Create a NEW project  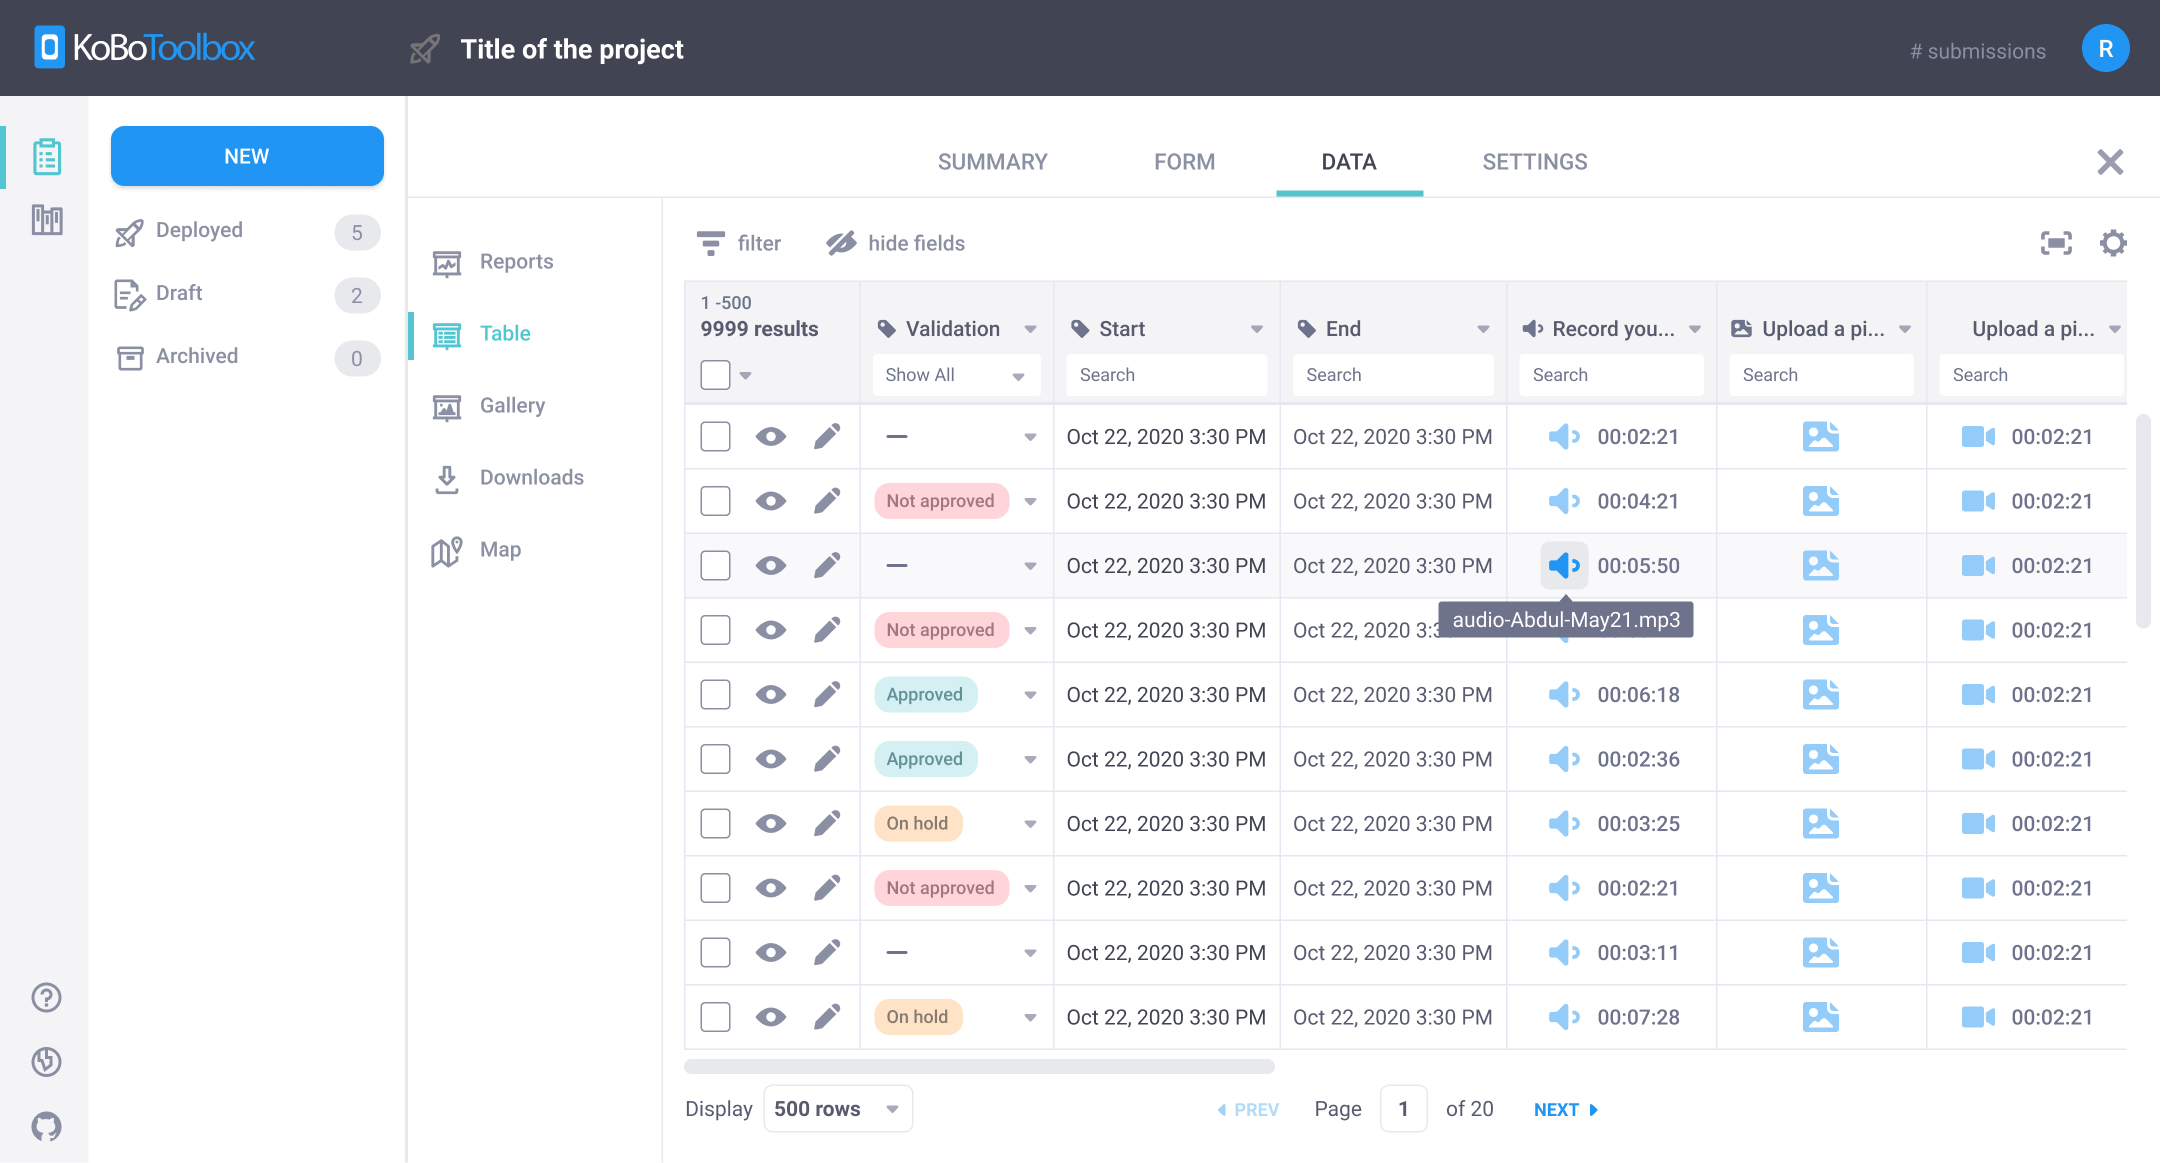coord(246,156)
